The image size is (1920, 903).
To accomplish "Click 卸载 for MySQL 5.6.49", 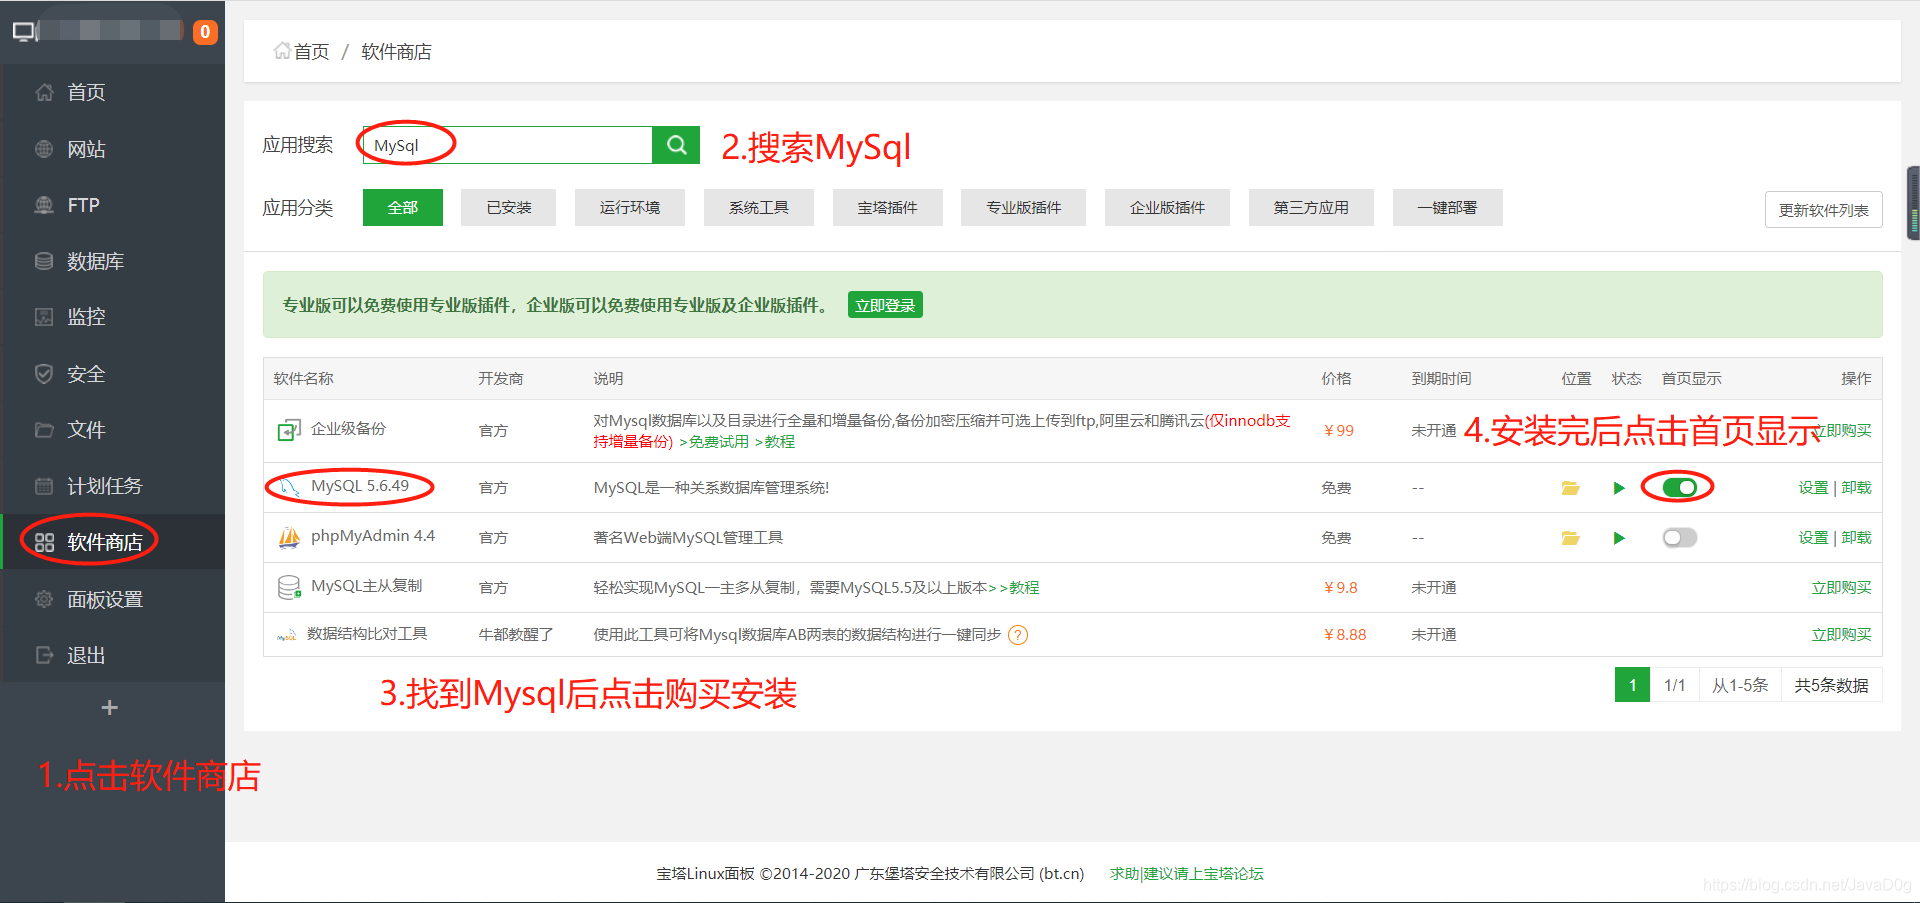I will click(1856, 487).
